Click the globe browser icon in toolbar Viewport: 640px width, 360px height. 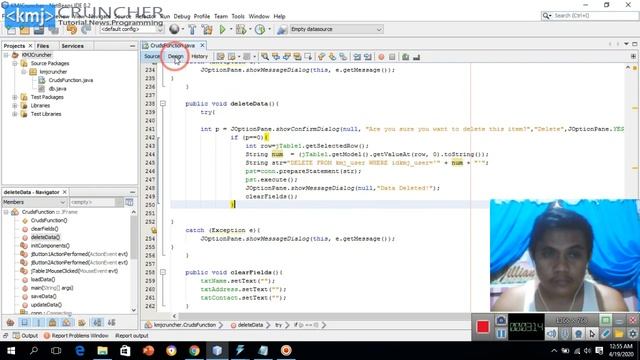(x=174, y=29)
